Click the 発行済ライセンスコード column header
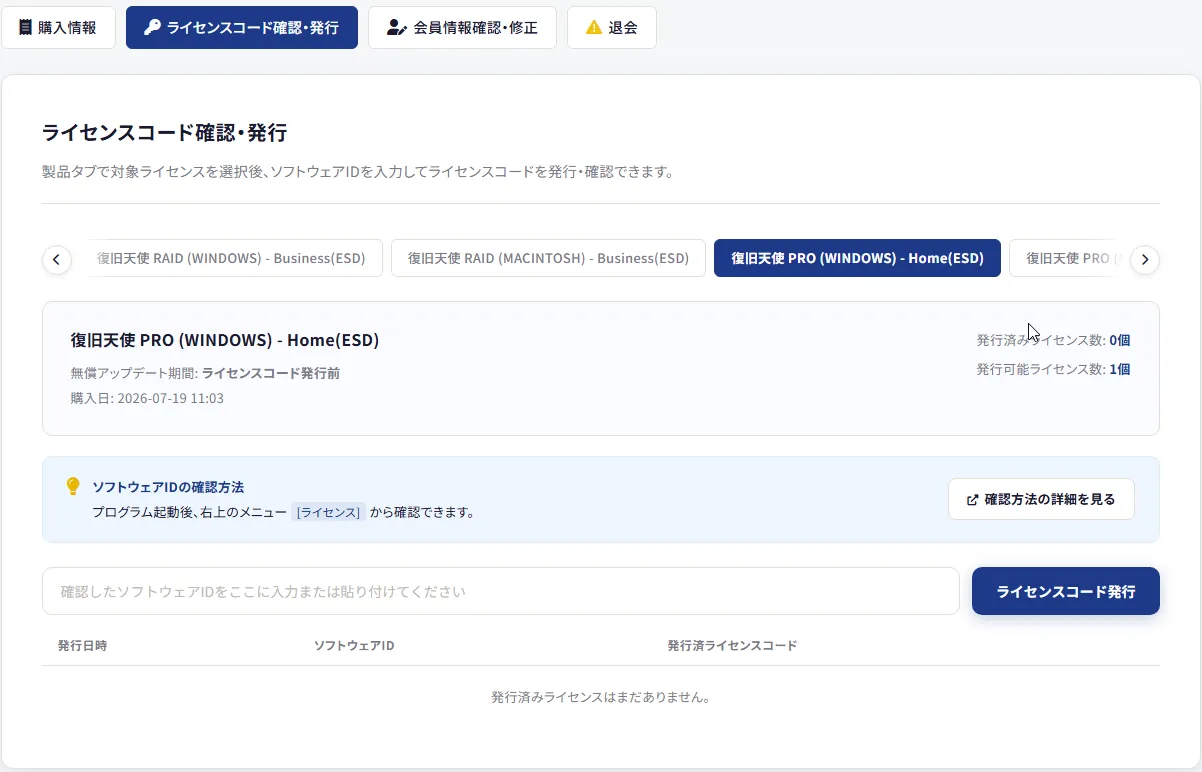This screenshot has height=772, width=1202. pos(732,645)
